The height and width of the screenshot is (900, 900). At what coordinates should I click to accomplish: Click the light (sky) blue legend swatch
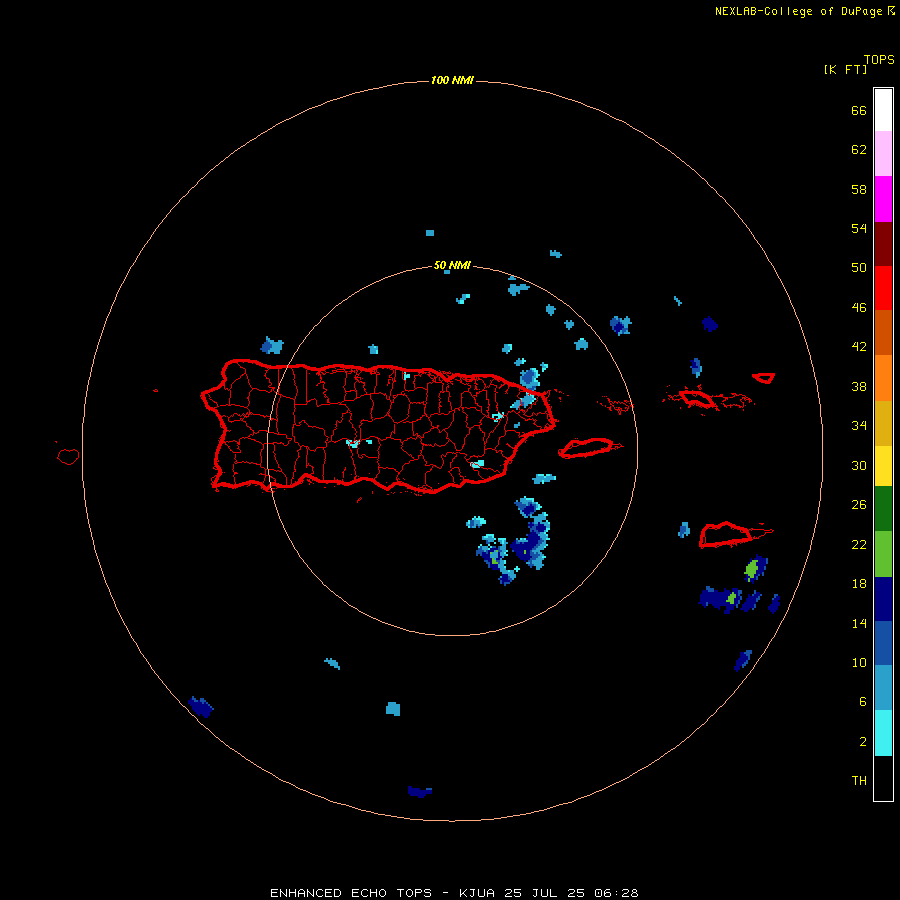point(883,688)
